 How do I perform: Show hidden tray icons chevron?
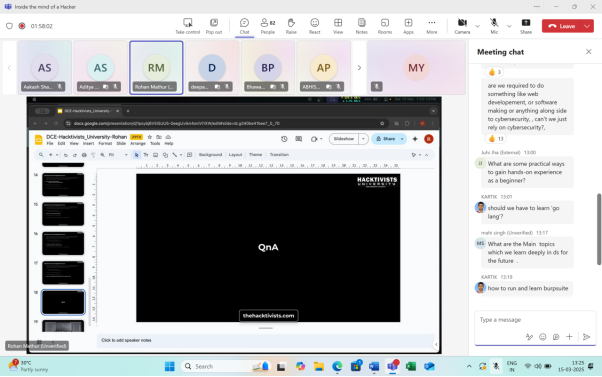[x=469, y=367]
